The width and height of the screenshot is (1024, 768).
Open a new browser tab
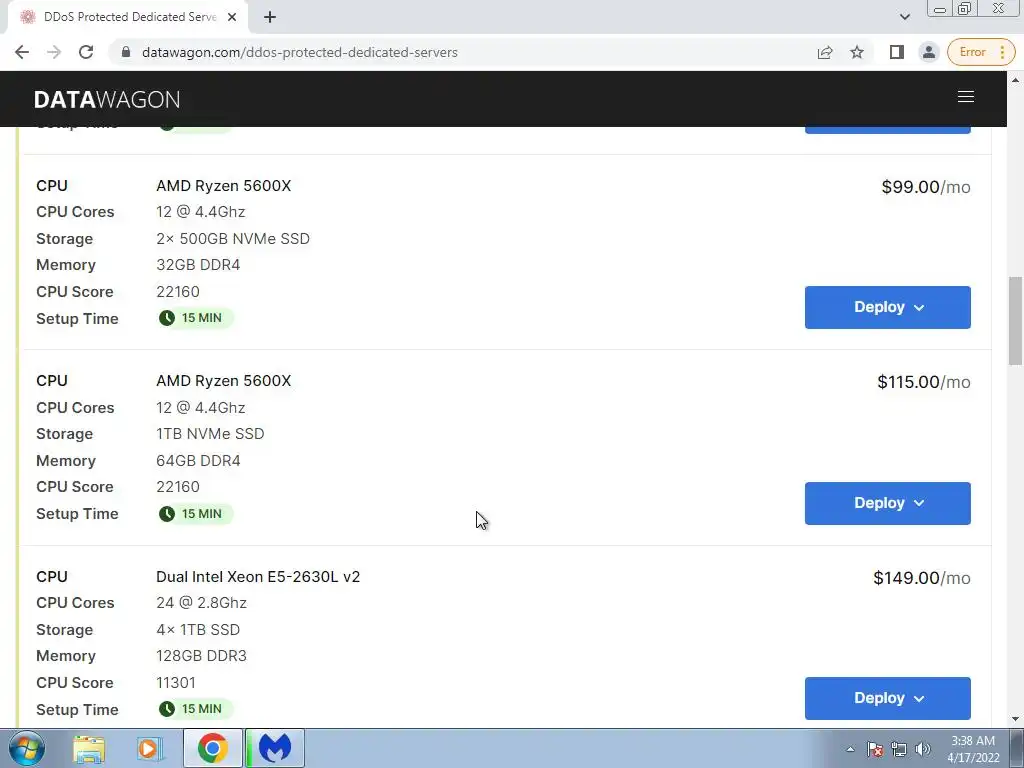[x=270, y=17]
